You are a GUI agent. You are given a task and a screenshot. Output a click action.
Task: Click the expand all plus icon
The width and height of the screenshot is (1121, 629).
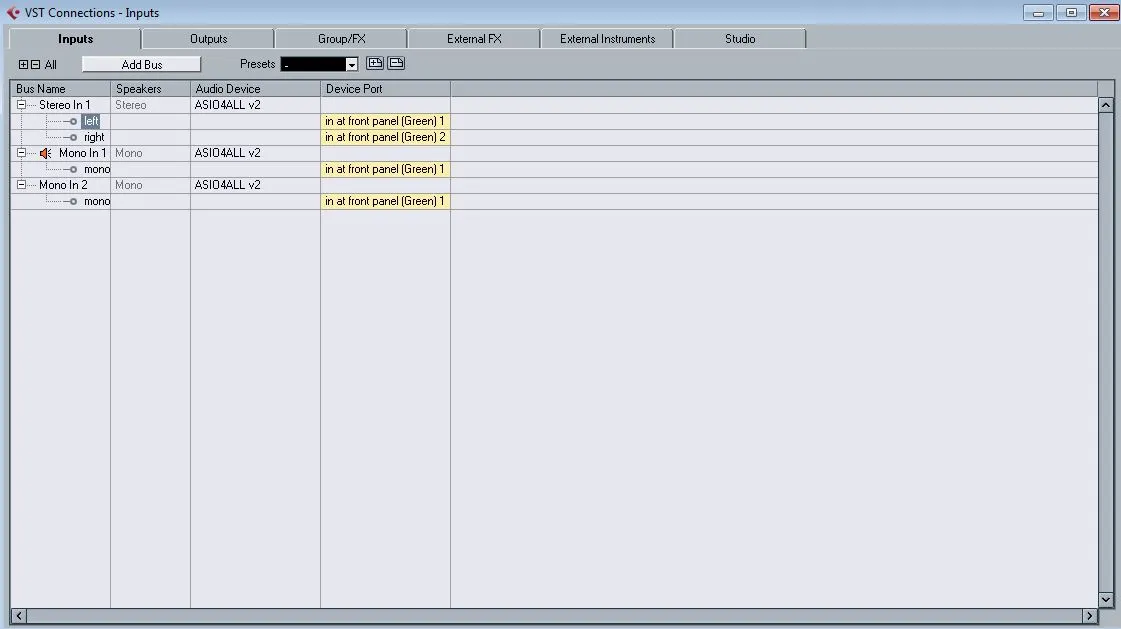(24, 65)
